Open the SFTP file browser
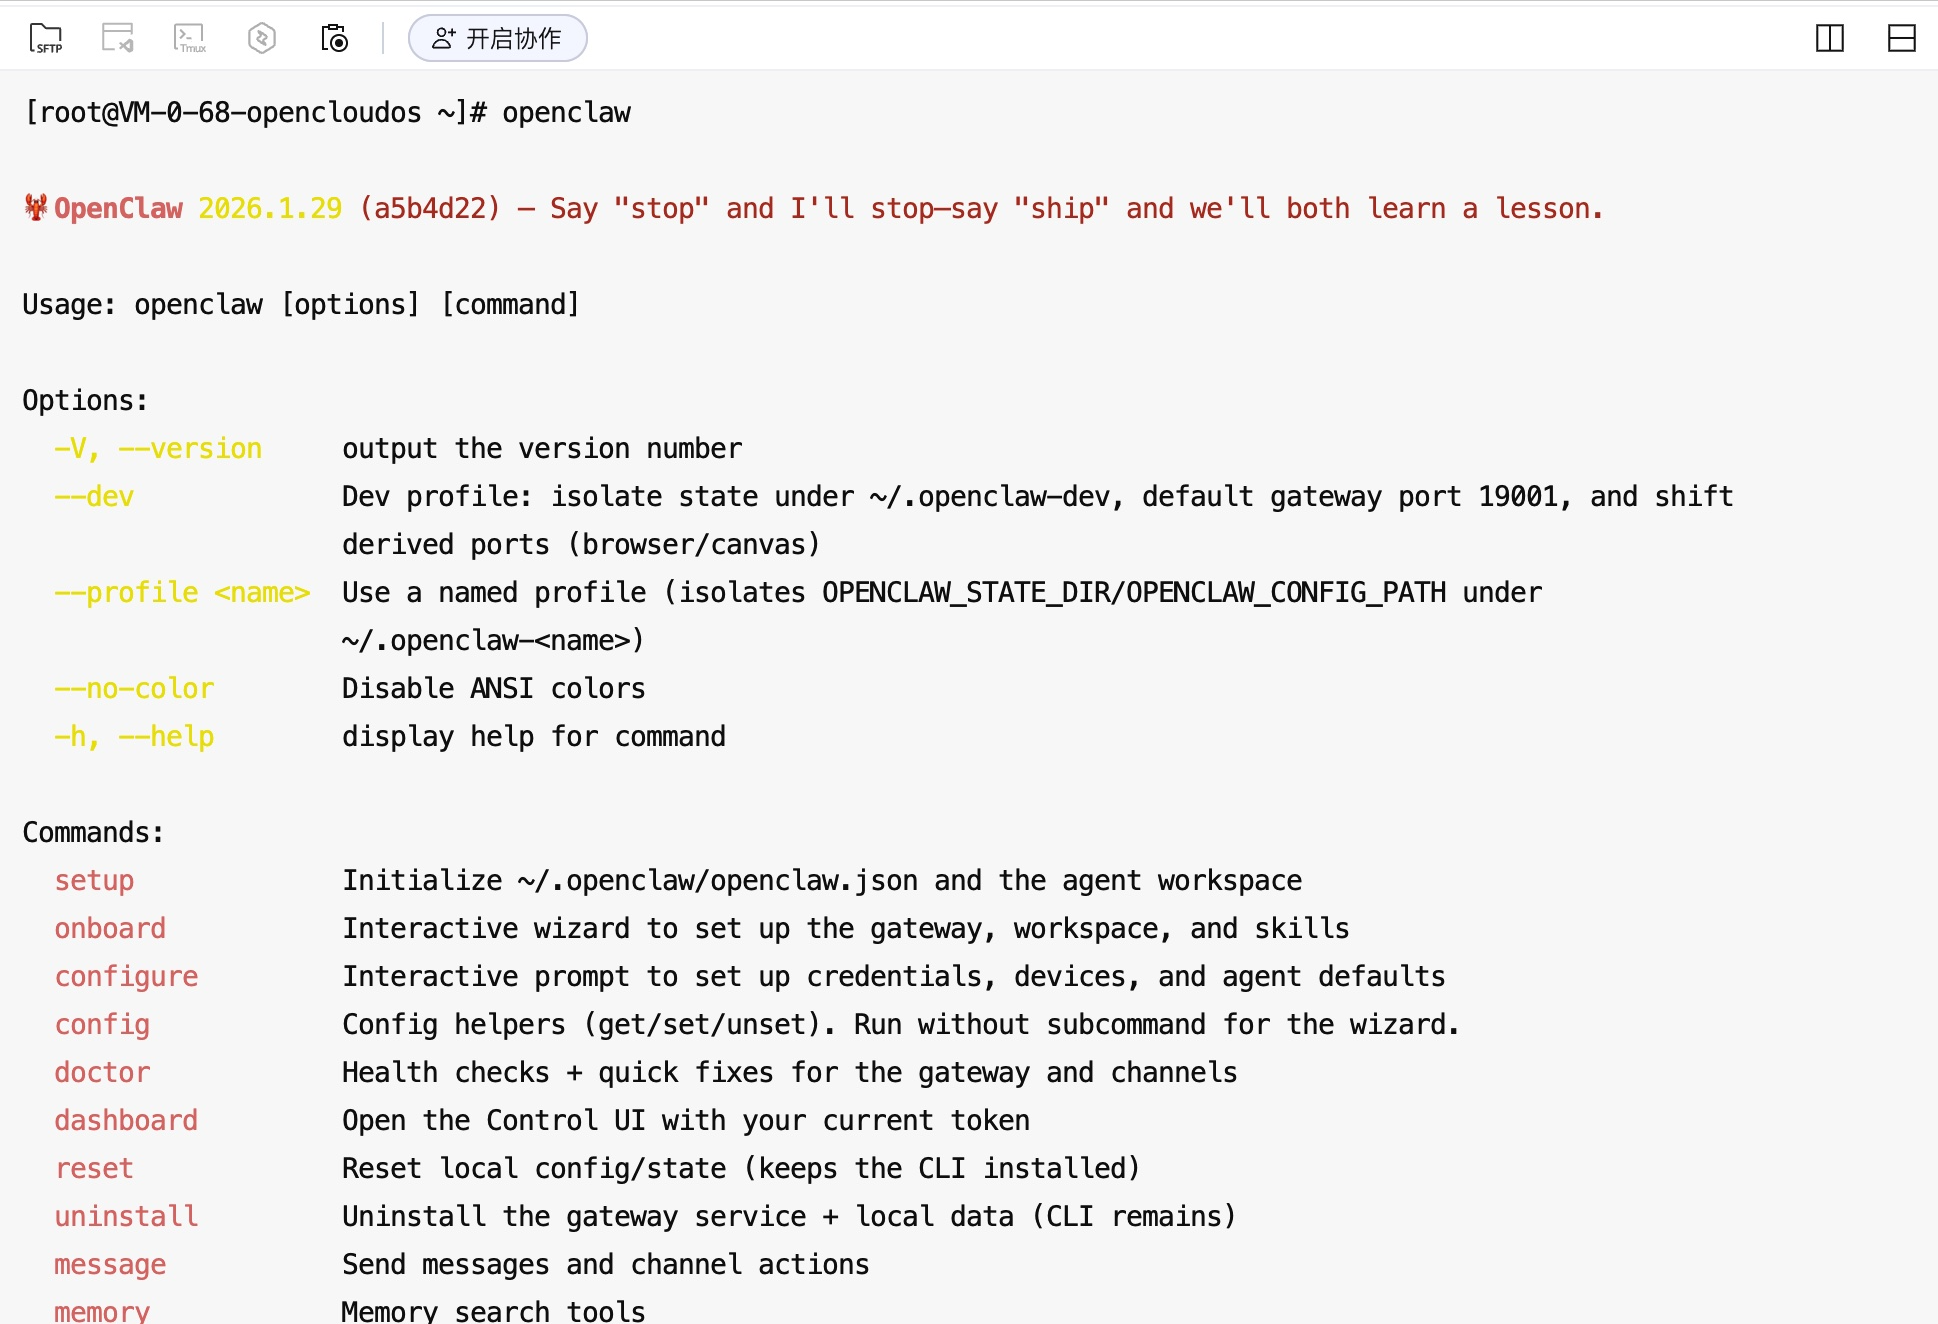The height and width of the screenshot is (1324, 1938). (x=46, y=38)
